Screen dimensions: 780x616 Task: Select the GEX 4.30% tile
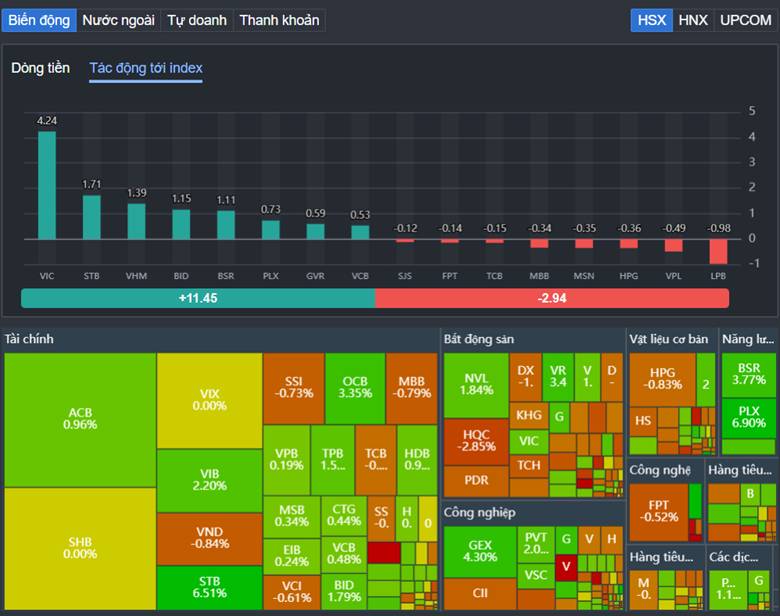[480, 552]
